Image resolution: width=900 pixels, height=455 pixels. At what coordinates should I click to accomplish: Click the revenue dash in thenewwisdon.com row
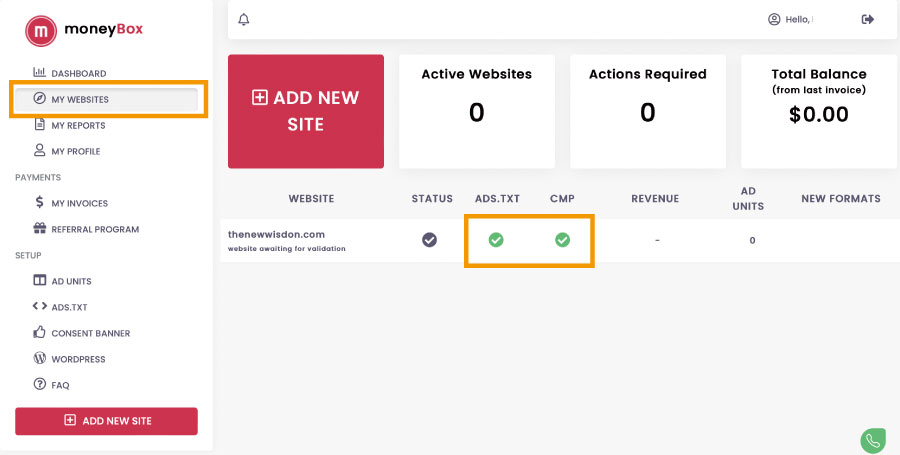coord(657,240)
